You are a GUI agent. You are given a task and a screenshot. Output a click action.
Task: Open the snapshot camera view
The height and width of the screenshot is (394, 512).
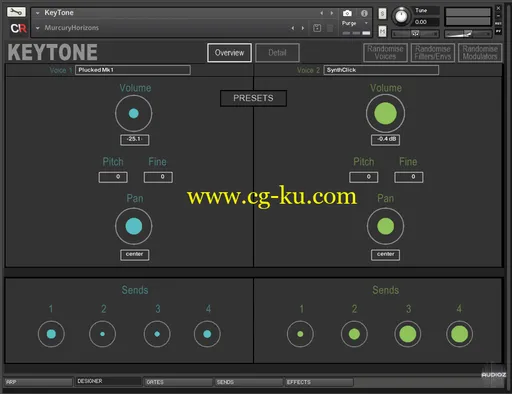[347, 13]
